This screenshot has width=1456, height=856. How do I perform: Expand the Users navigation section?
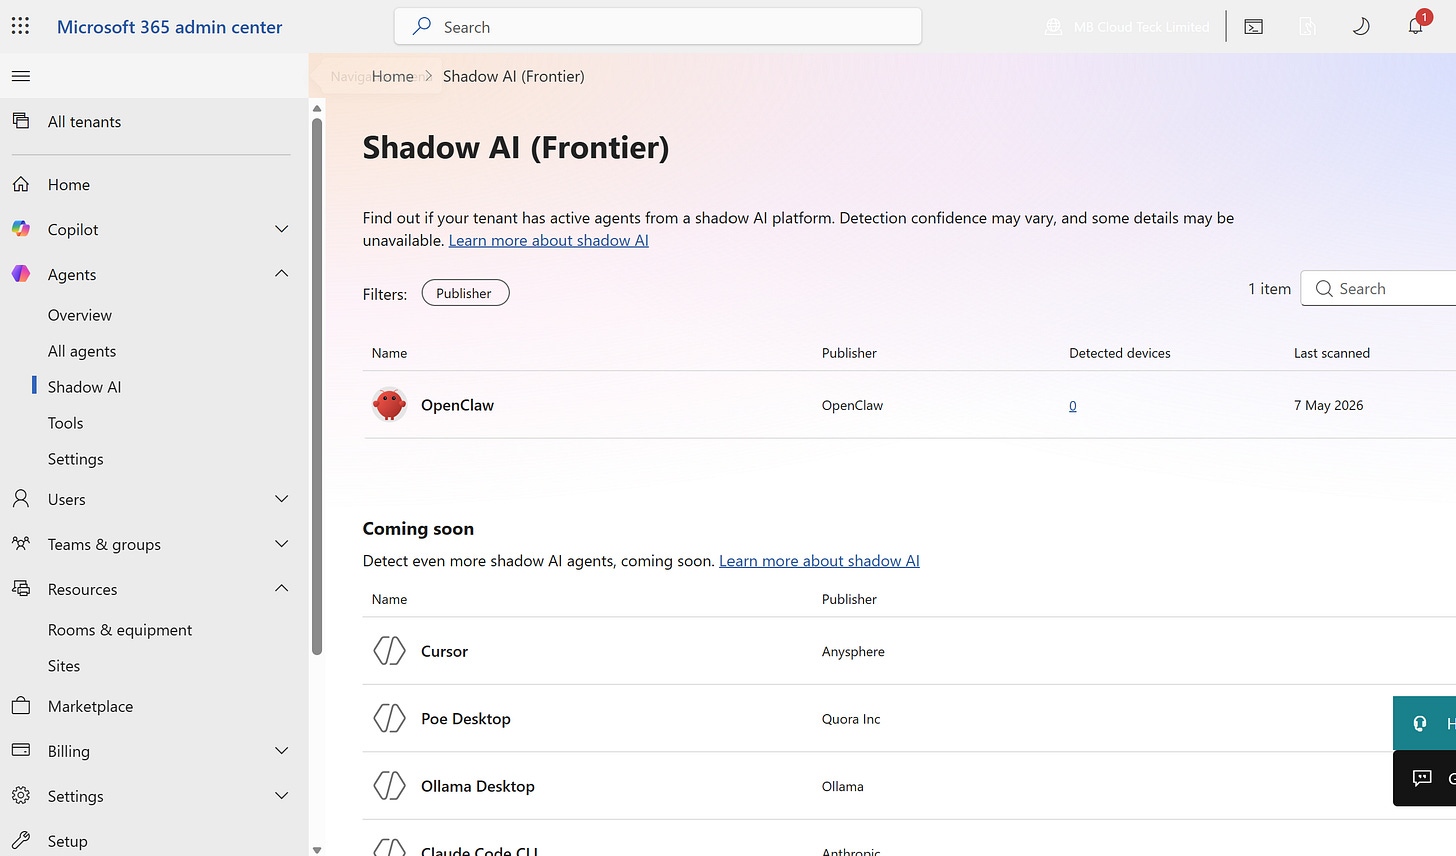coord(282,499)
